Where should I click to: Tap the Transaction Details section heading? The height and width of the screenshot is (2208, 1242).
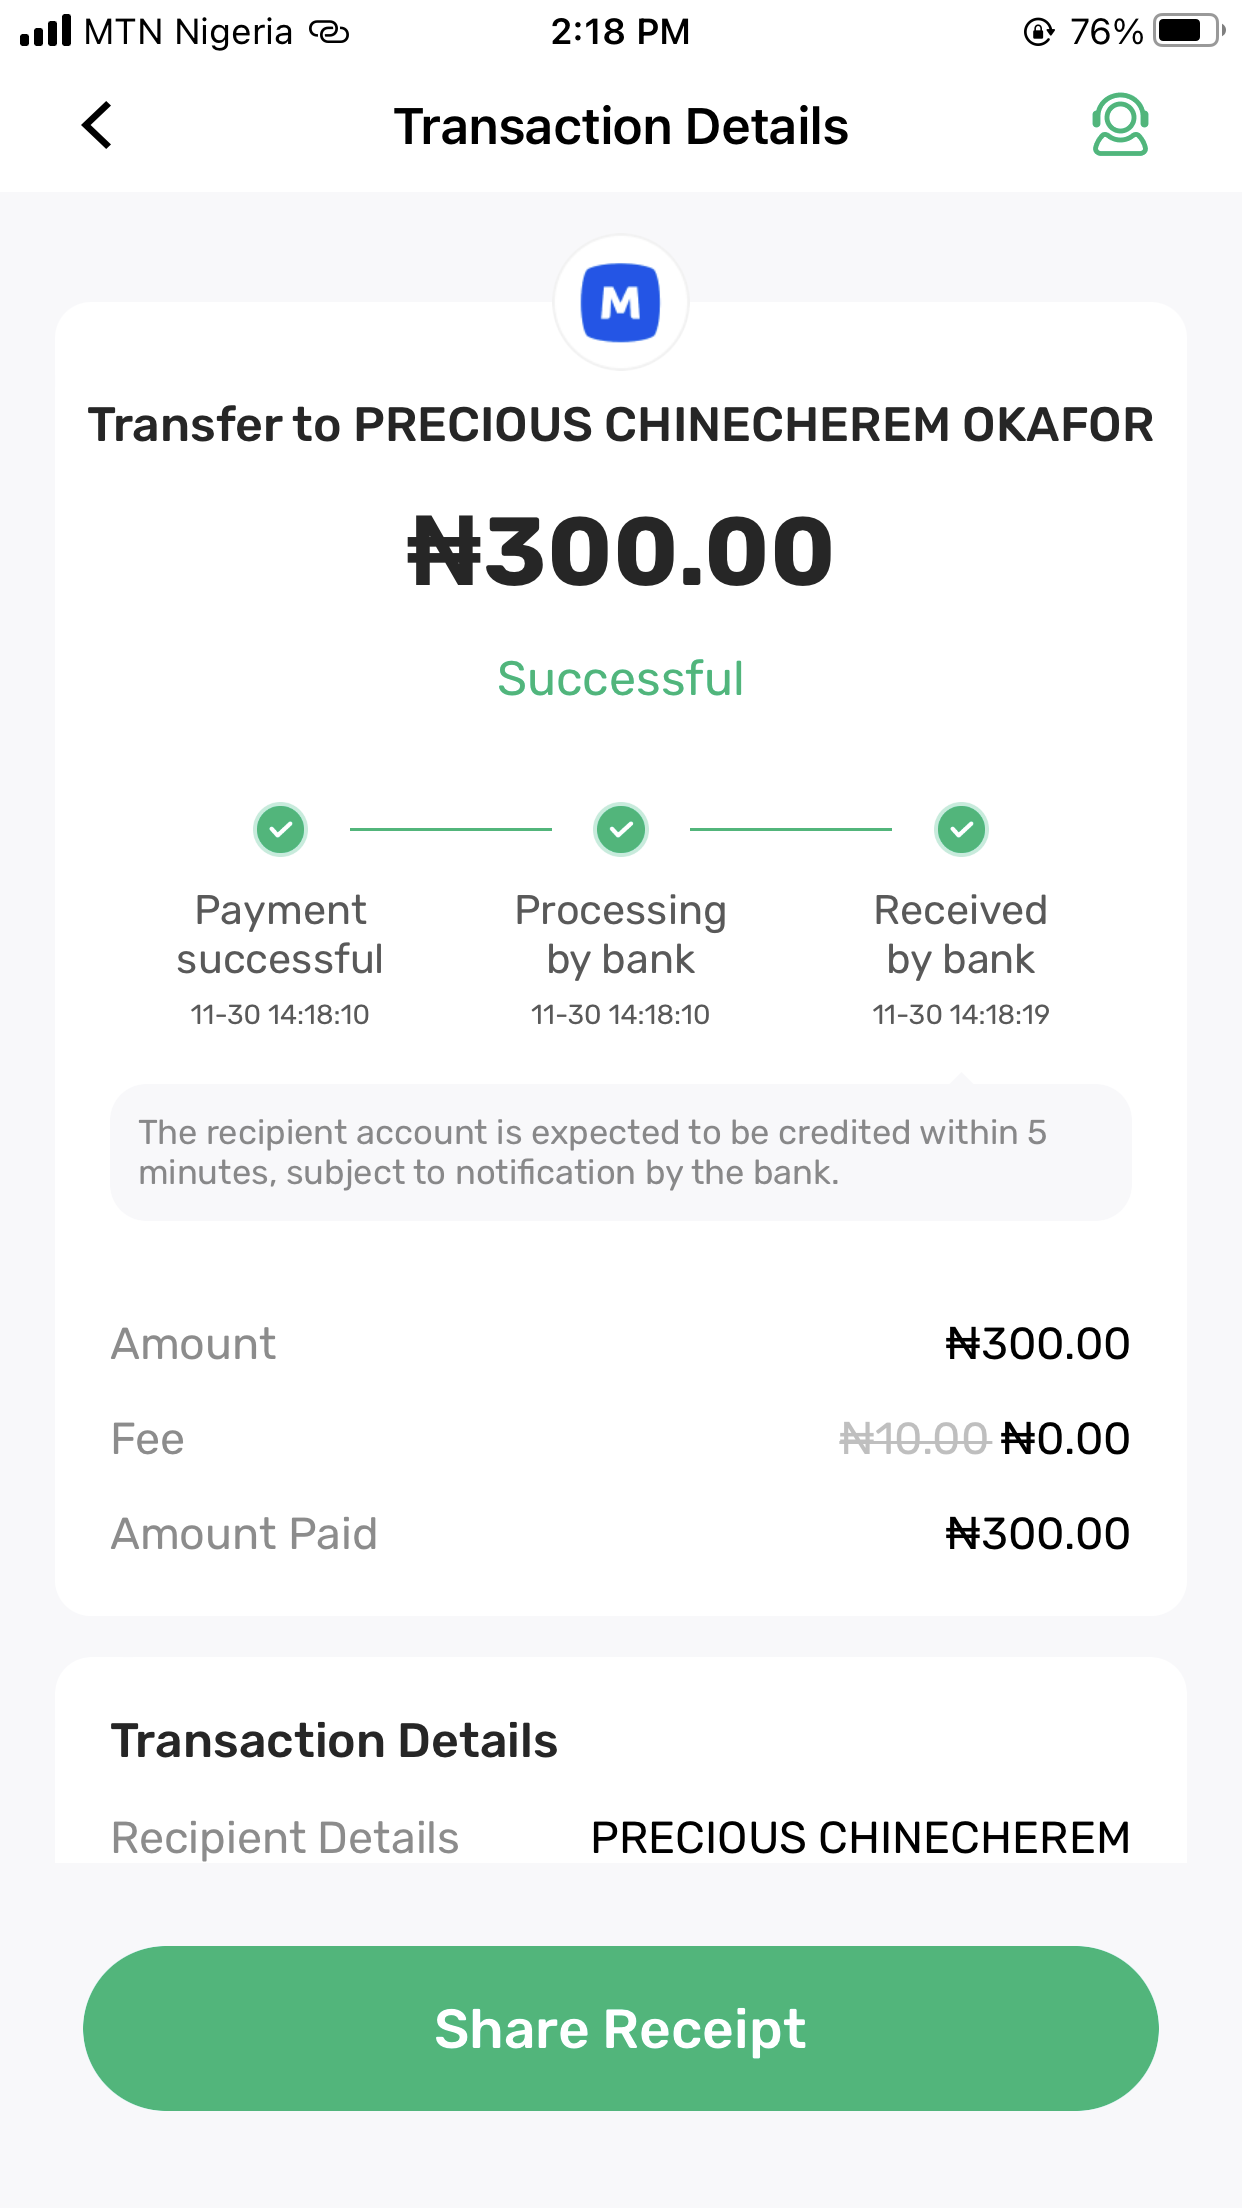pyautogui.click(x=334, y=1741)
